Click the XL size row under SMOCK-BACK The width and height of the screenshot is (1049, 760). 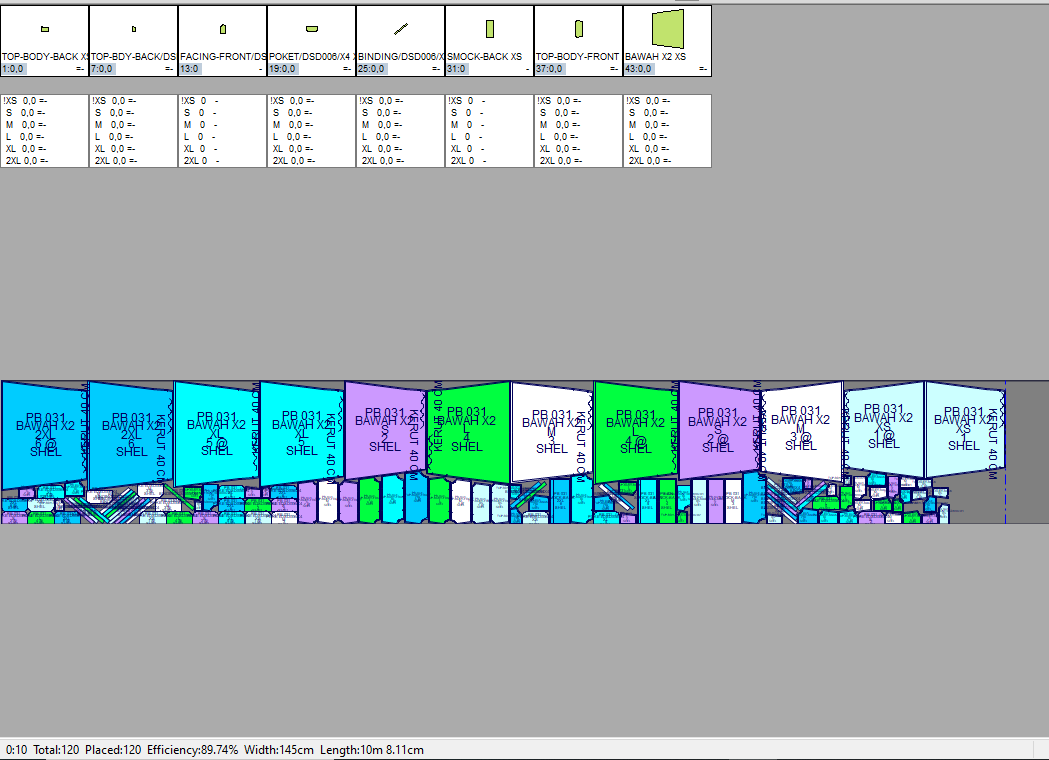[465, 148]
